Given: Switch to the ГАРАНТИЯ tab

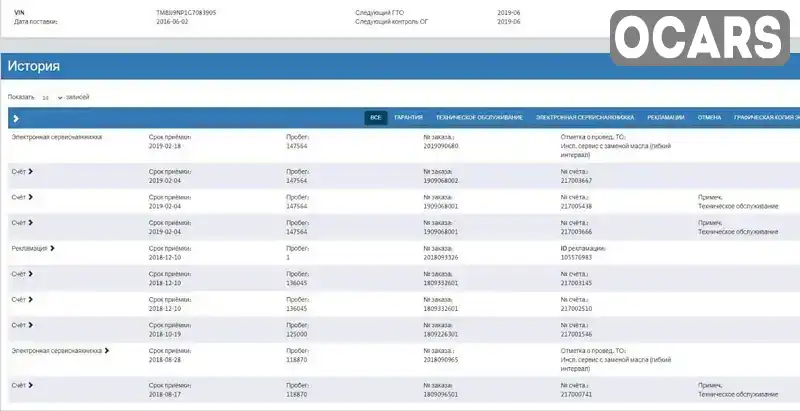Looking at the screenshot, I should click(x=409, y=118).
